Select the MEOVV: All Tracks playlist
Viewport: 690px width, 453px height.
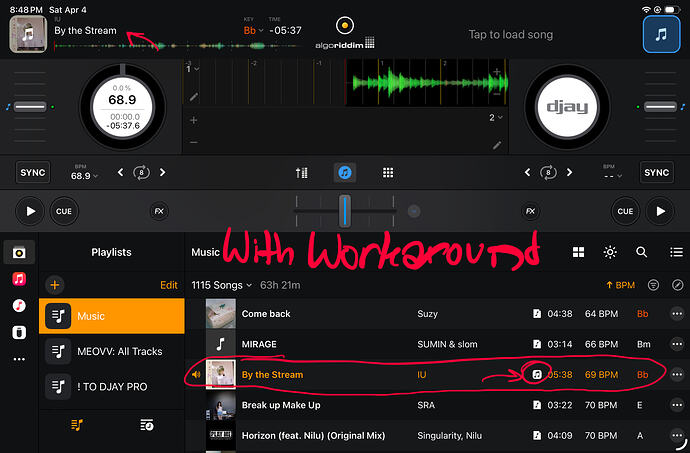coord(112,351)
